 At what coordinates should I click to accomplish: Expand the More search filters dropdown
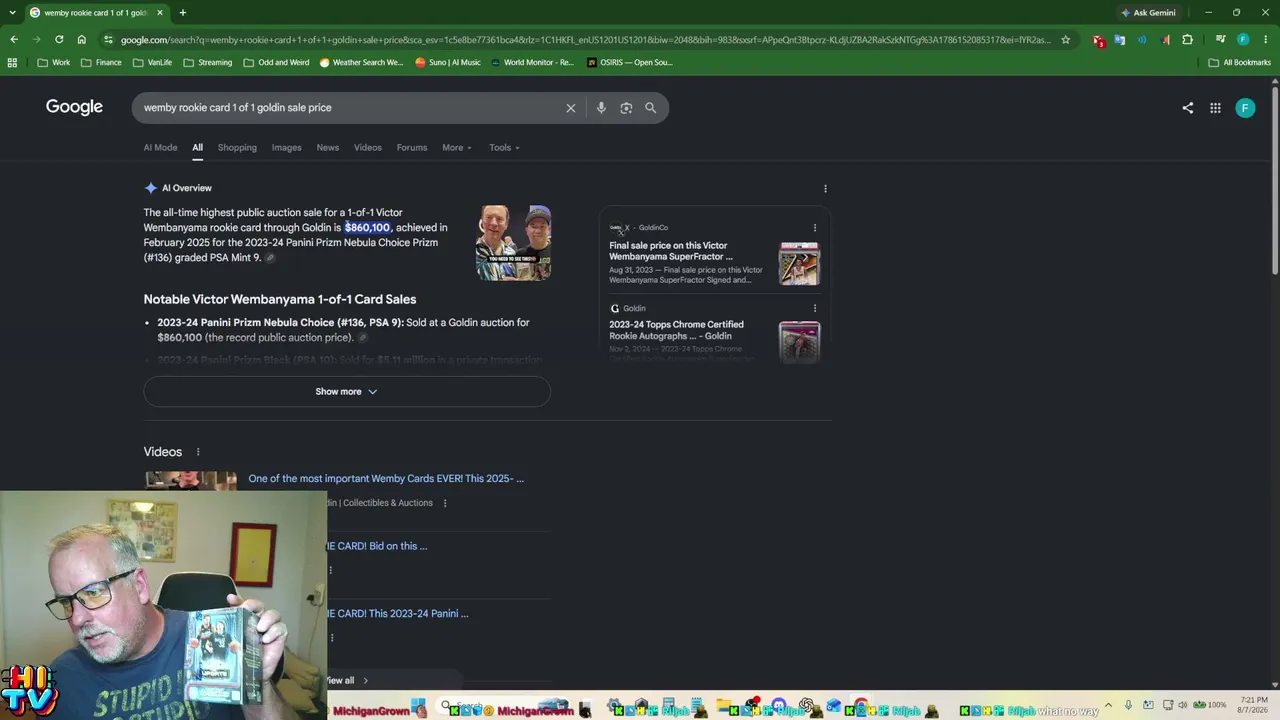coord(457,148)
